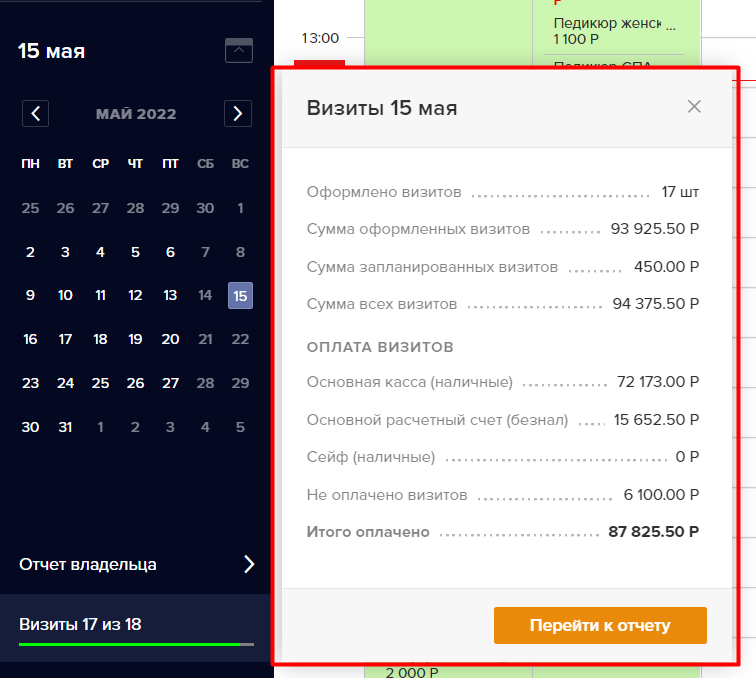Open the Отчет владельца section

[x=136, y=564]
